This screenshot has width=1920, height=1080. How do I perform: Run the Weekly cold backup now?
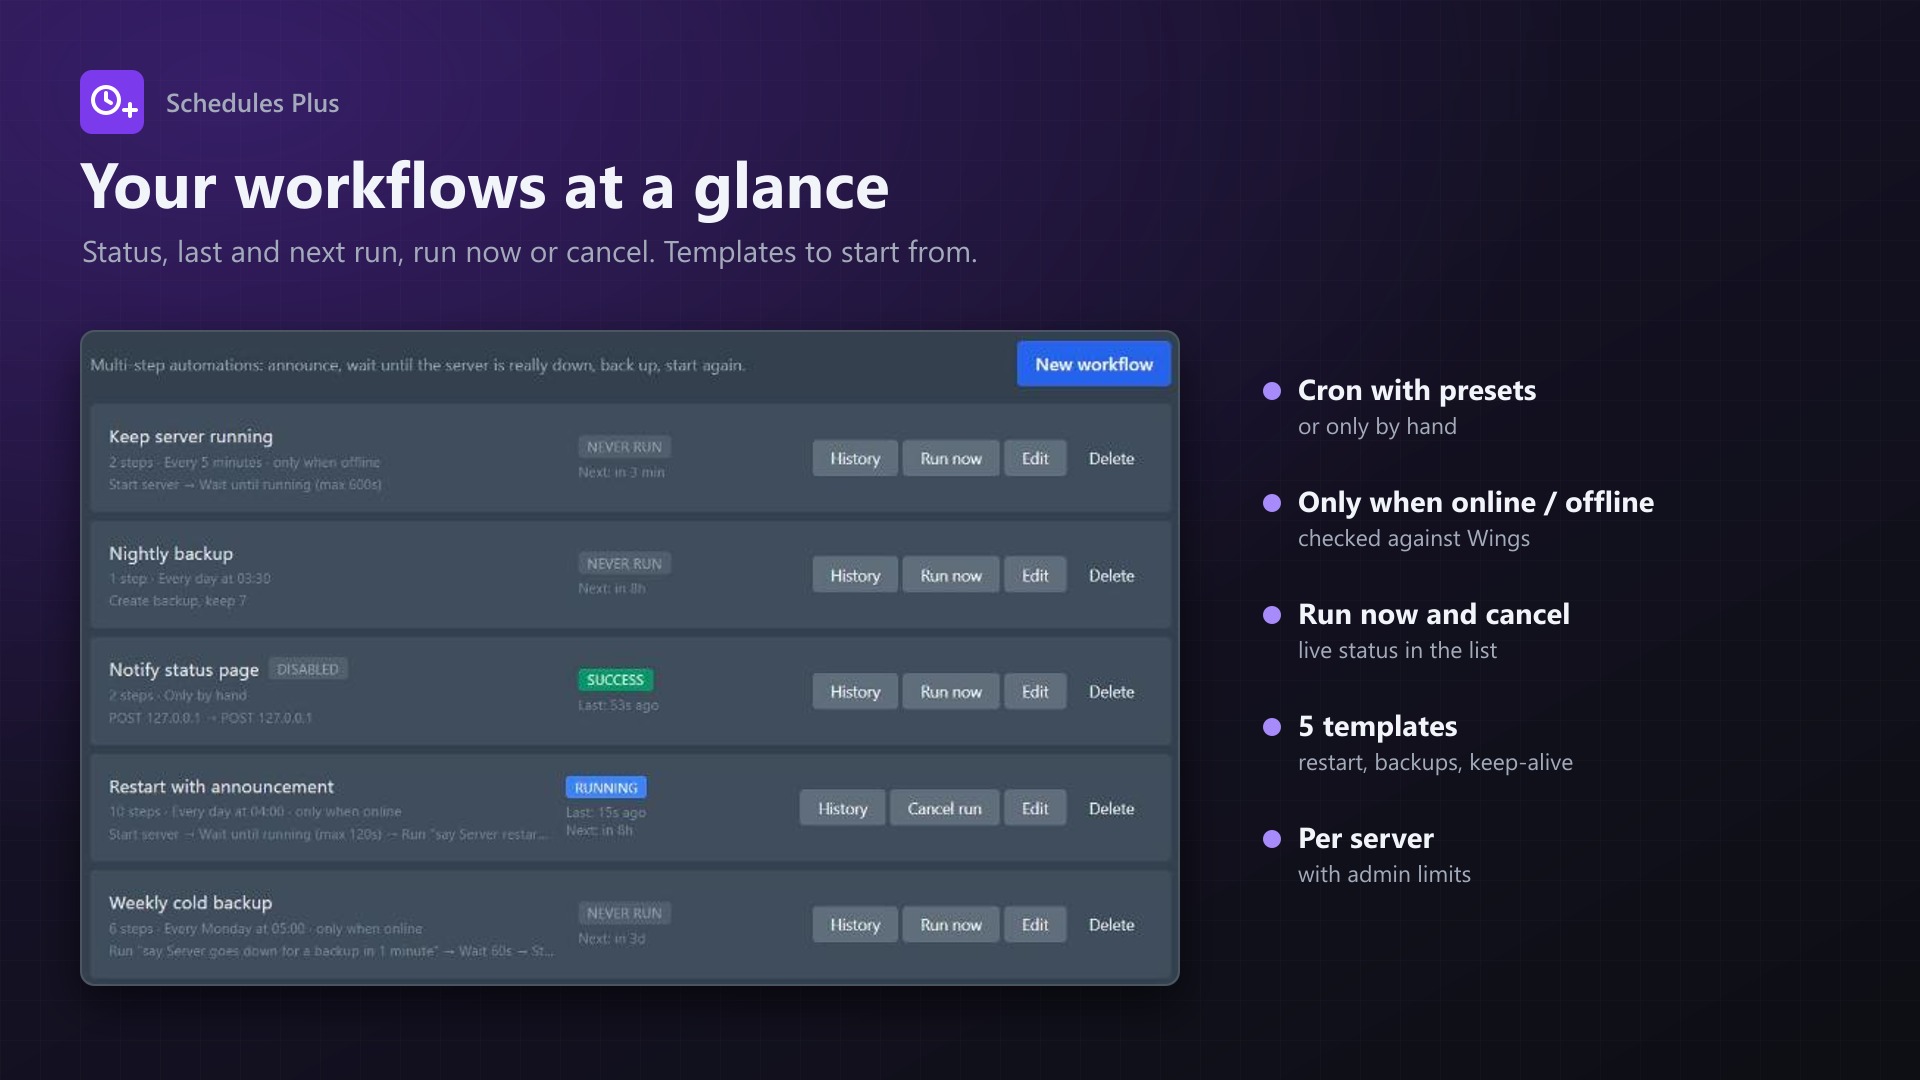(951, 924)
